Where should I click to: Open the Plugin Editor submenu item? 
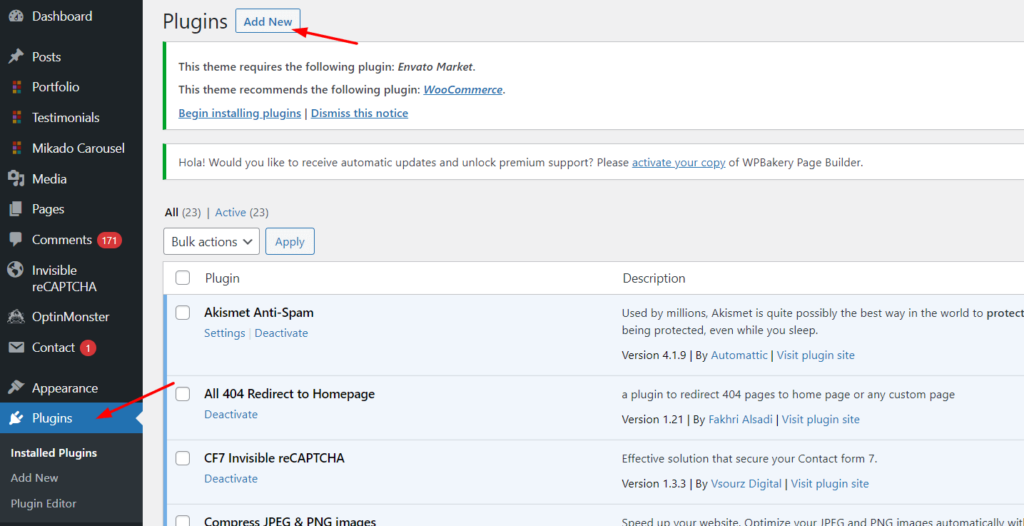pos(43,503)
